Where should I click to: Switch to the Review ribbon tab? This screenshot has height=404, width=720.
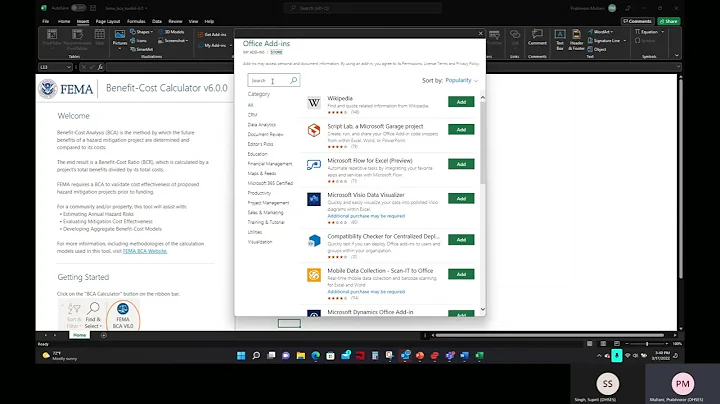pyautogui.click(x=175, y=21)
